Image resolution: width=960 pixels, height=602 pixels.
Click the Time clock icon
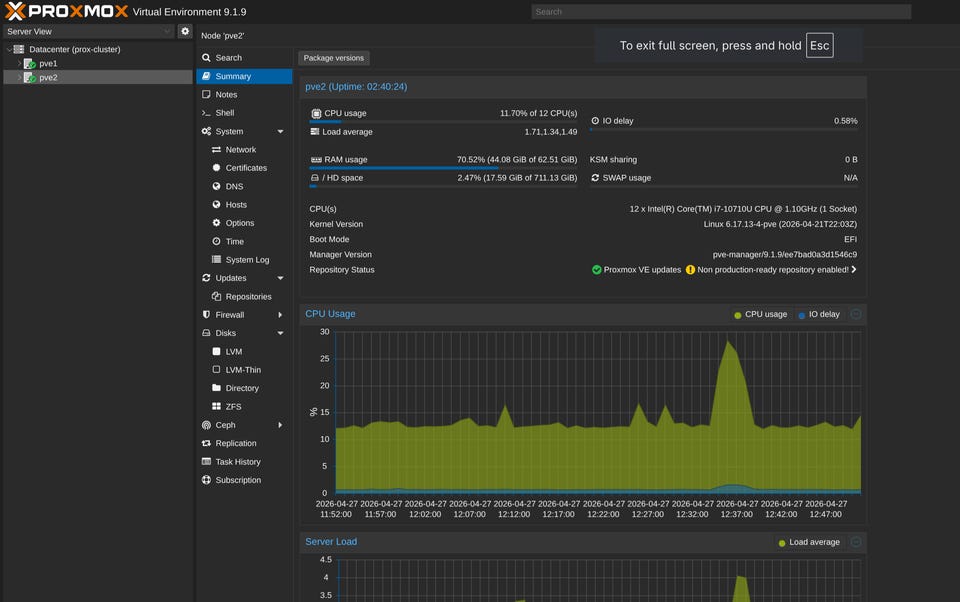[216, 241]
